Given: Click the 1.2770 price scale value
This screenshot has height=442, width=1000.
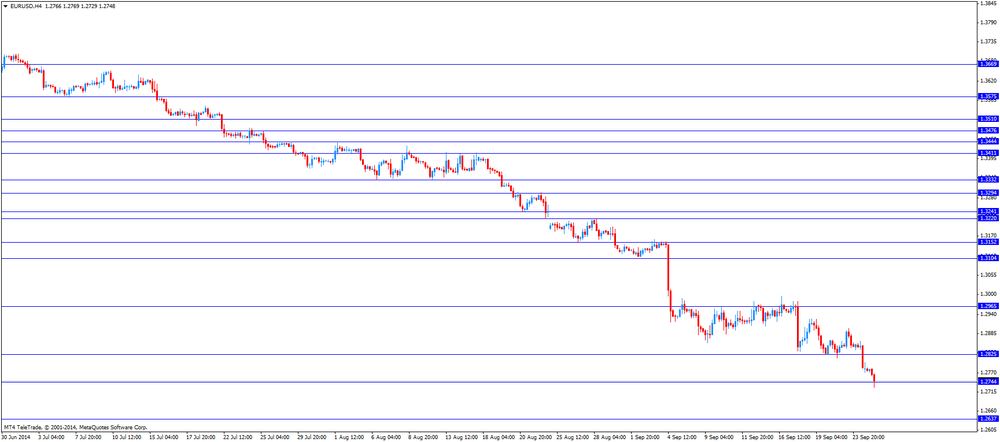Looking at the screenshot, I should click(x=988, y=372).
